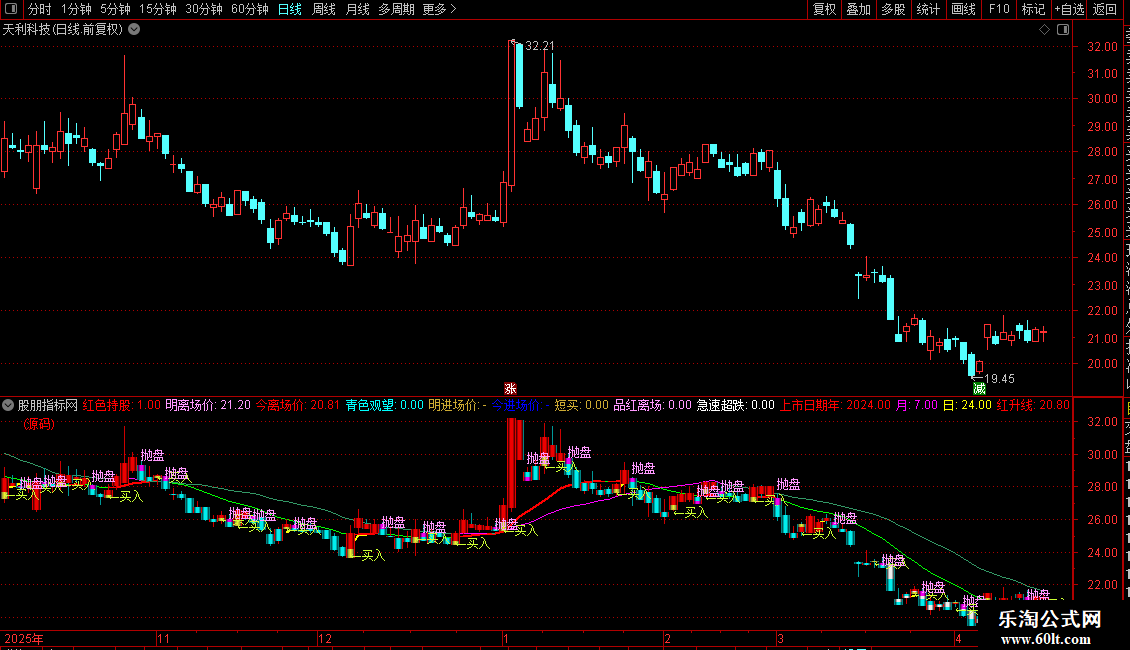Open the 画线 drawing tools
Image resolution: width=1130 pixels, height=650 pixels.
click(963, 9)
